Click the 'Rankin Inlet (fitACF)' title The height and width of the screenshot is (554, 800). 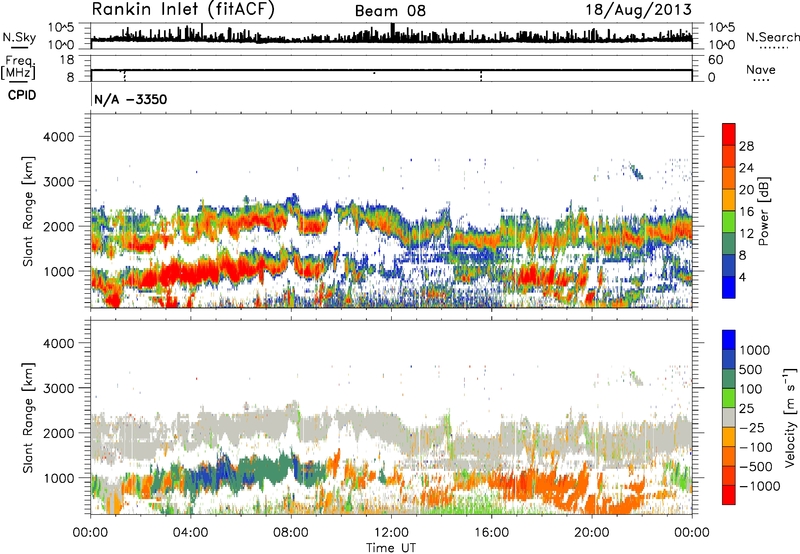point(183,9)
